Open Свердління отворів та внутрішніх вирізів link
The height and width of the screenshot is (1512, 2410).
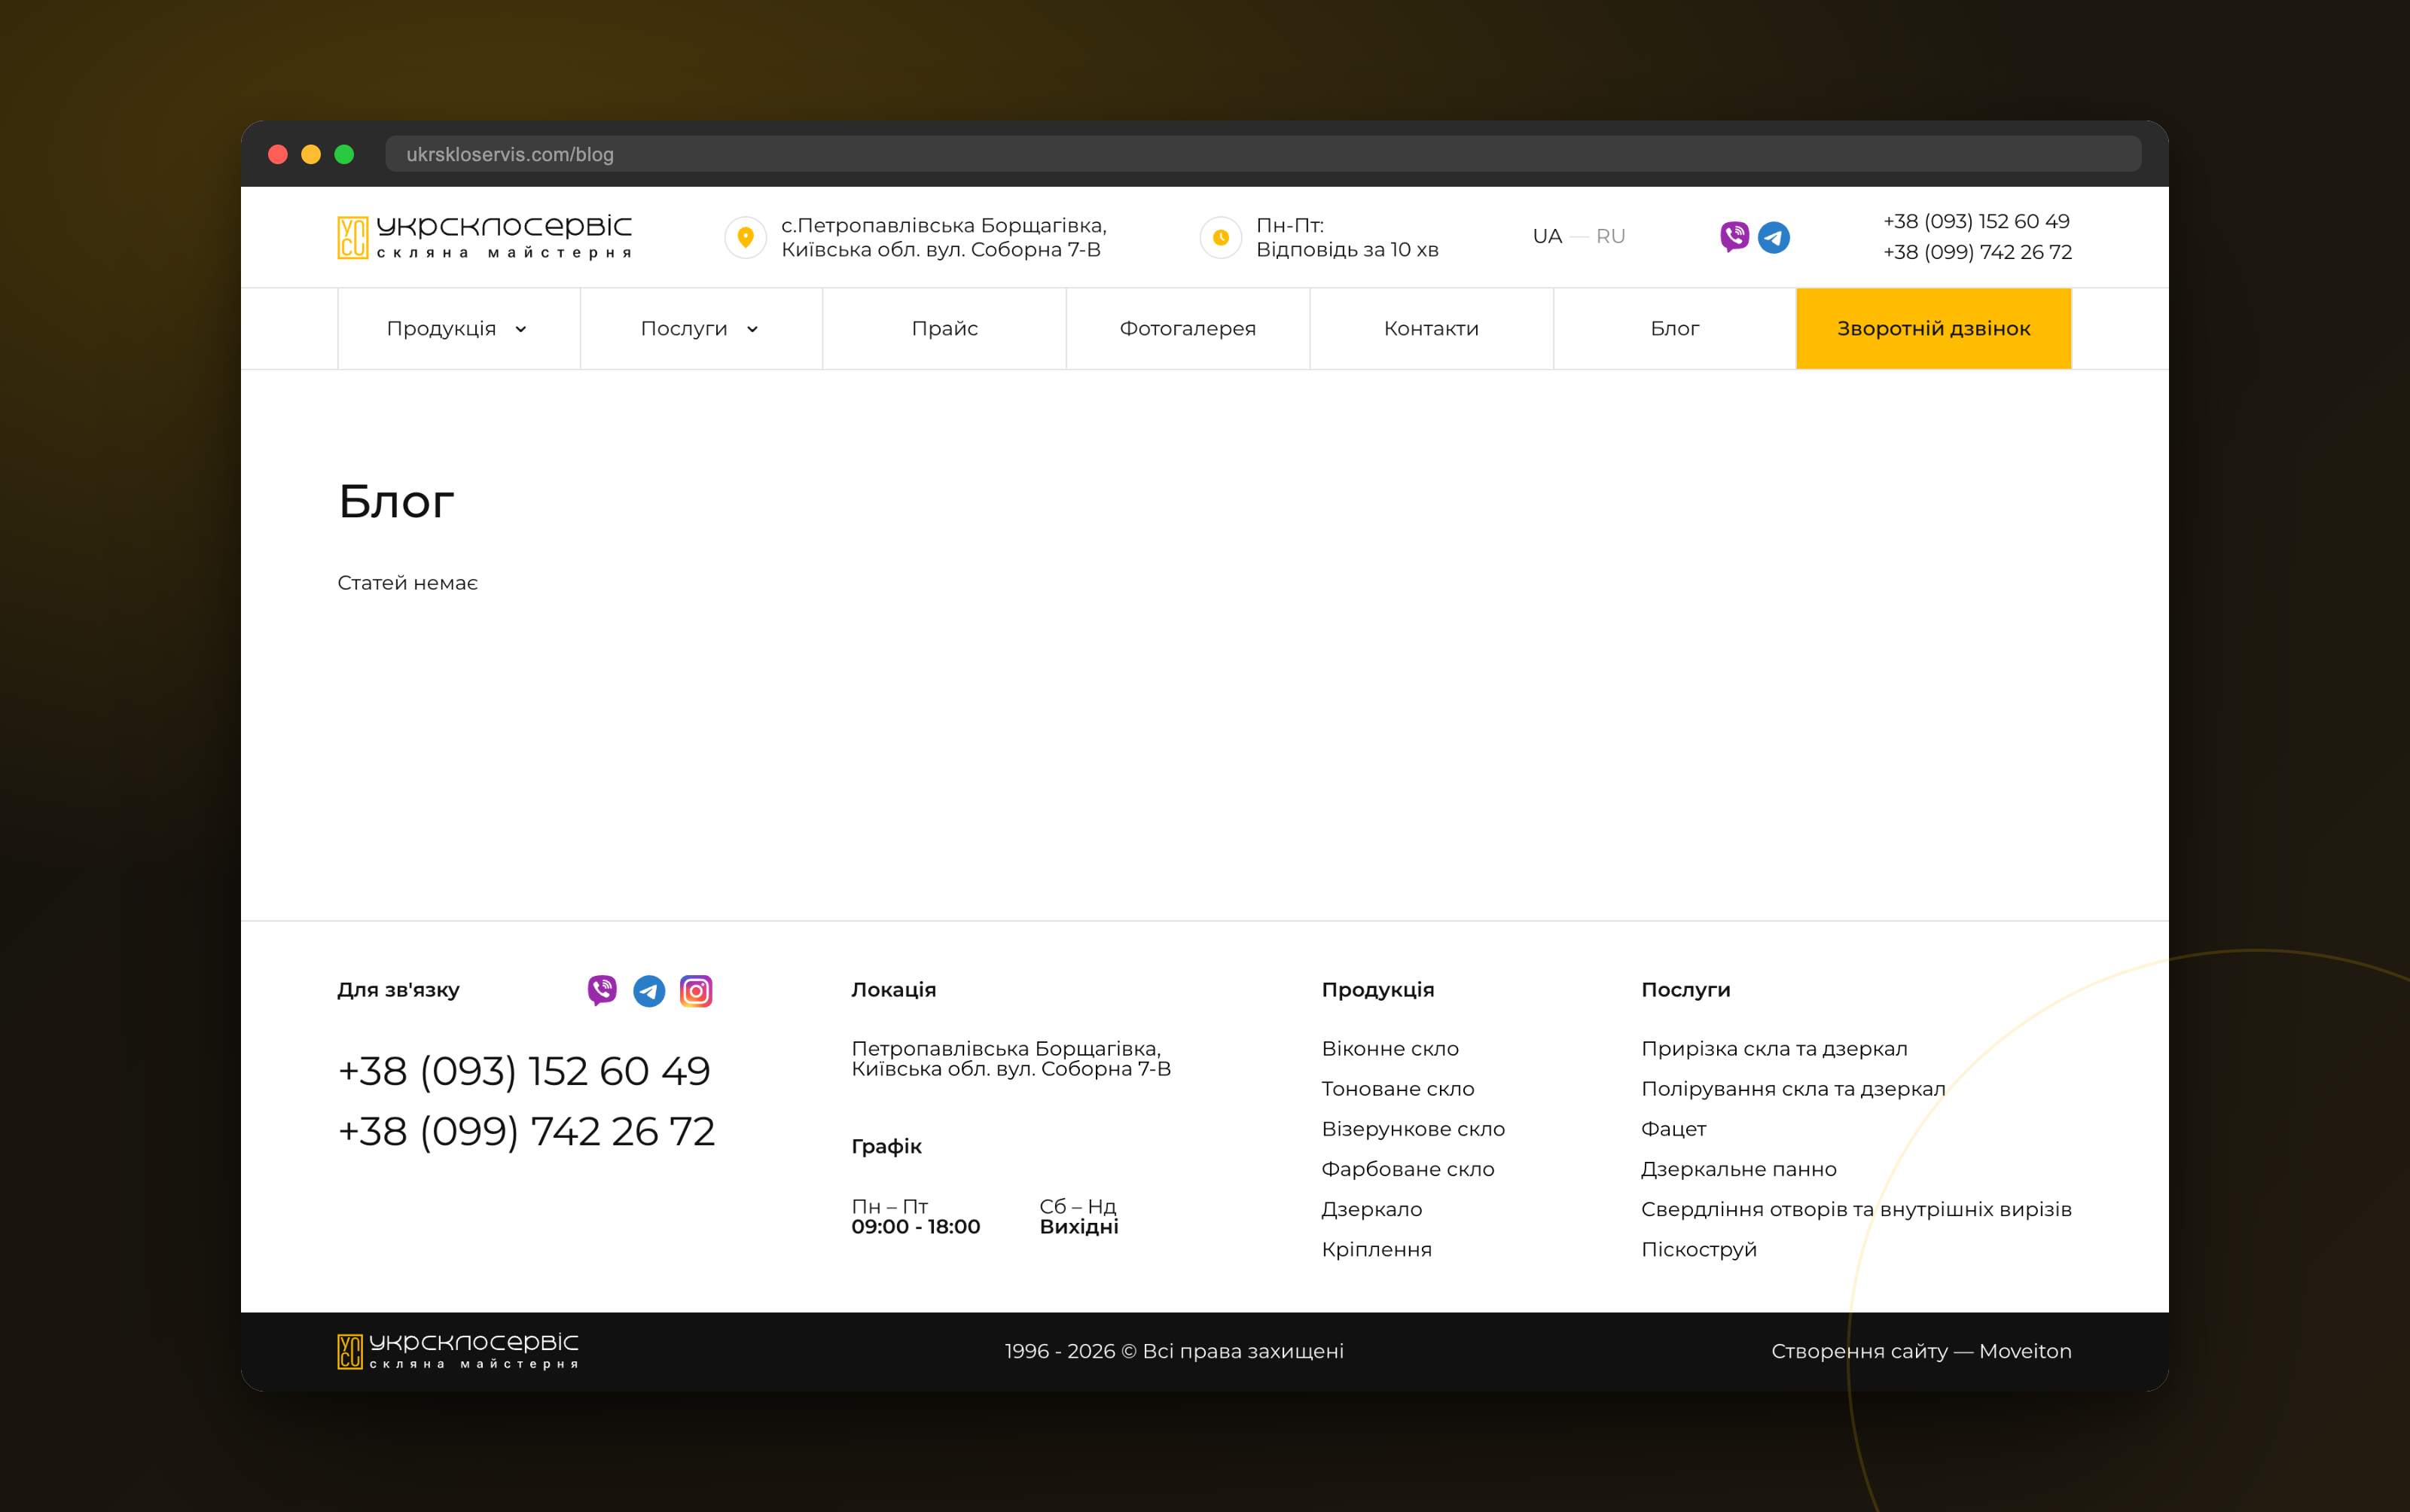(x=1856, y=1209)
